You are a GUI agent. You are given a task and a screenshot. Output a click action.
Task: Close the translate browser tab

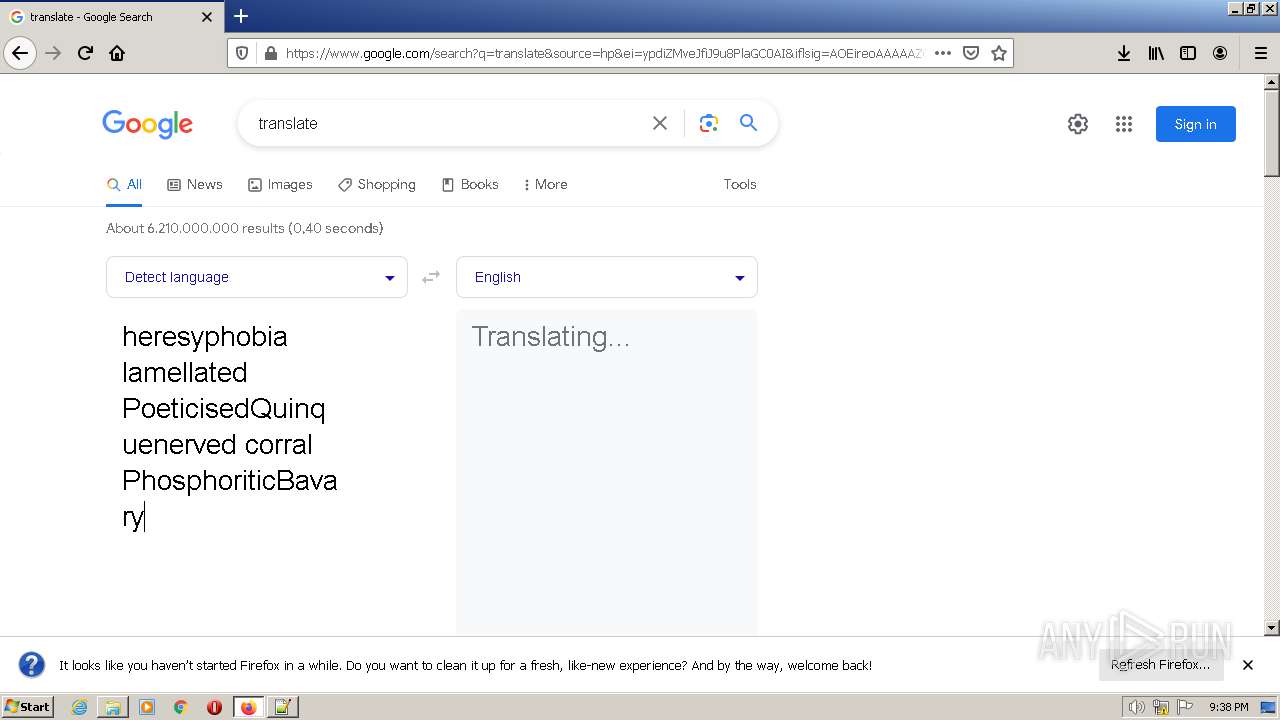click(x=207, y=17)
